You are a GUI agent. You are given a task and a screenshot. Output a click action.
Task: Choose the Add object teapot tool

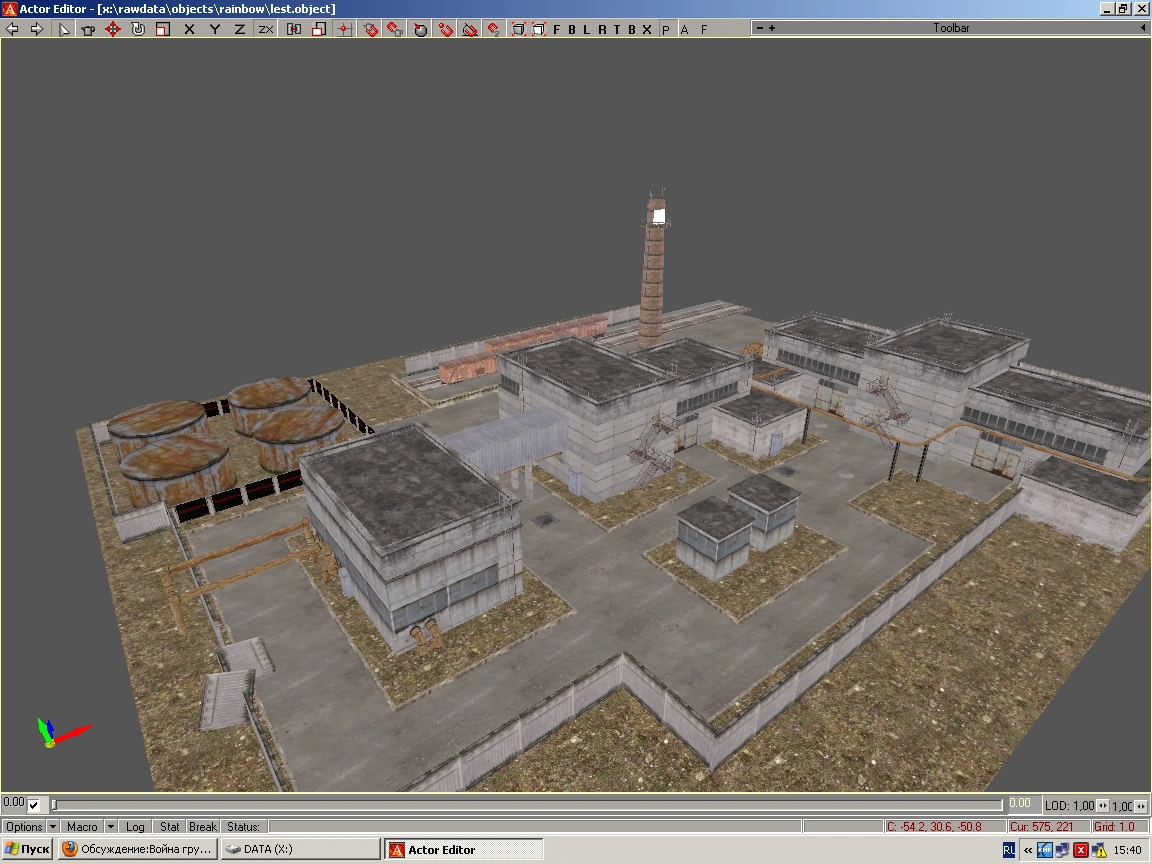click(x=88, y=29)
